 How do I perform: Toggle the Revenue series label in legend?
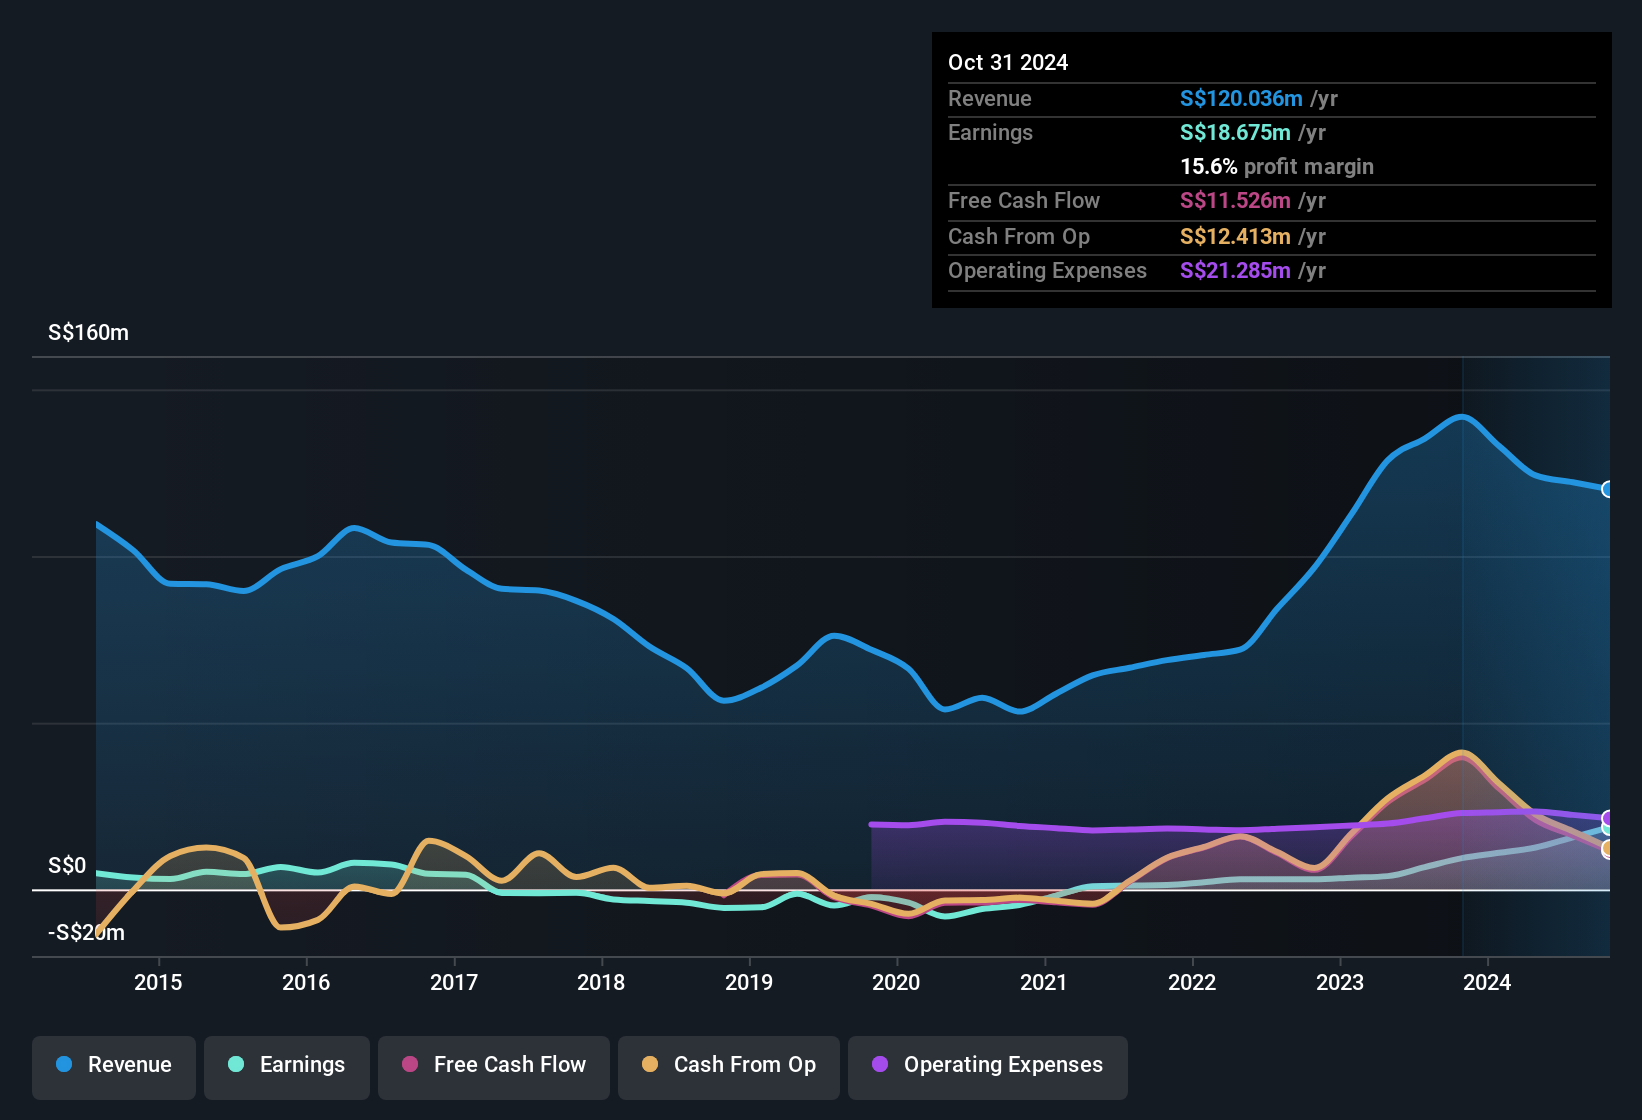pyautogui.click(x=129, y=1065)
